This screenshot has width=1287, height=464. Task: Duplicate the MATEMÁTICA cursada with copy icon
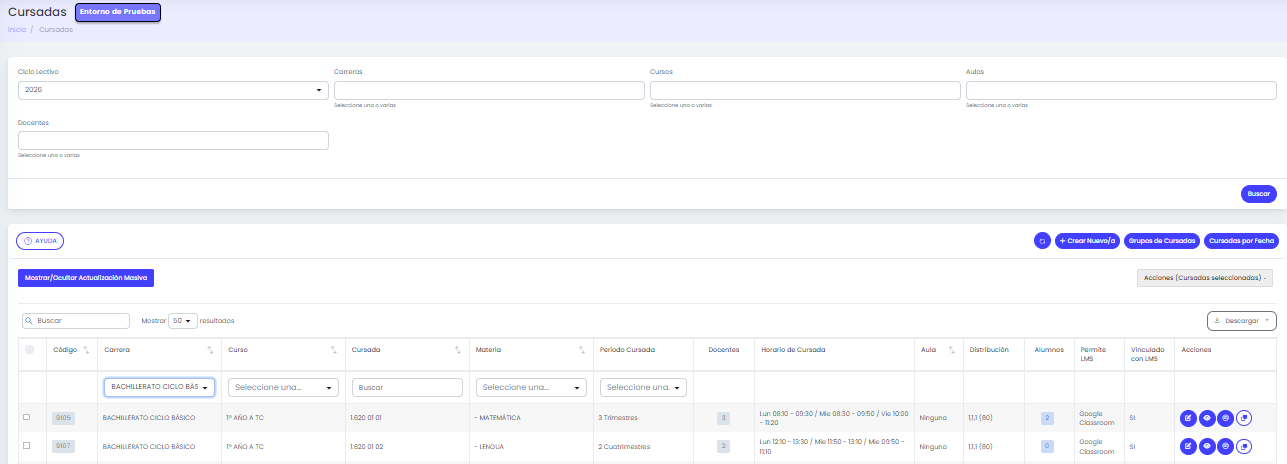1243,418
